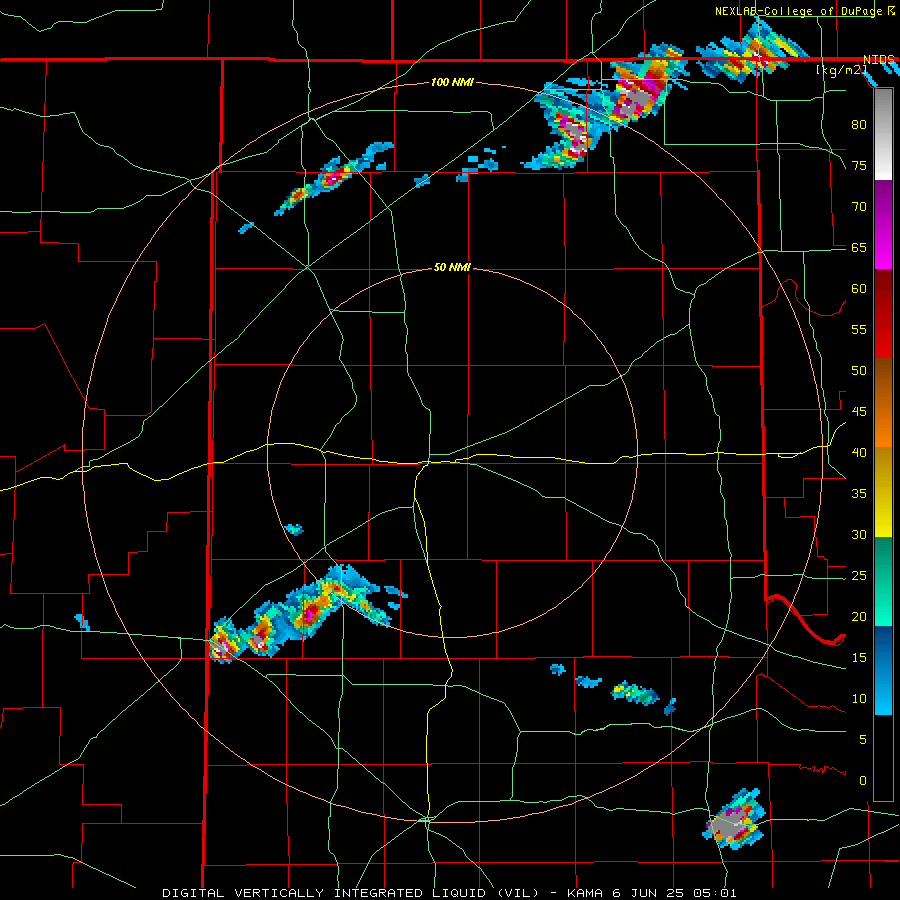Click the 50 NMI range ring label

[452, 267]
